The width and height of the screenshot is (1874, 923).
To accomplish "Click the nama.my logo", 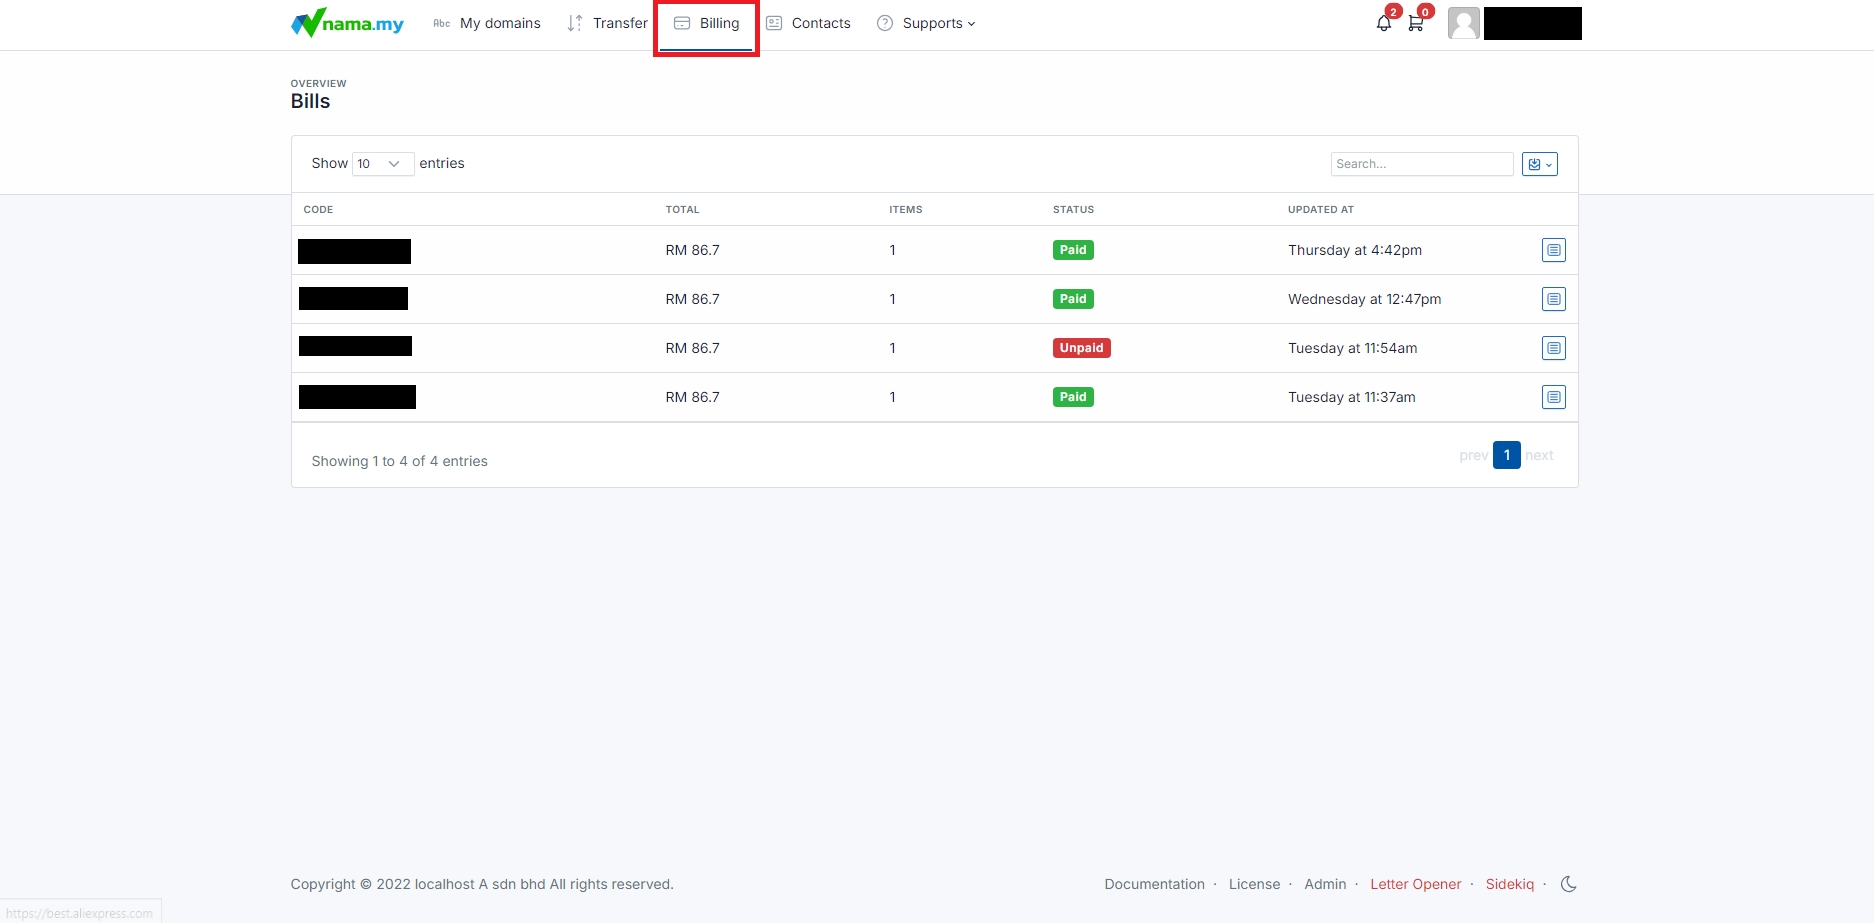I will tap(347, 23).
